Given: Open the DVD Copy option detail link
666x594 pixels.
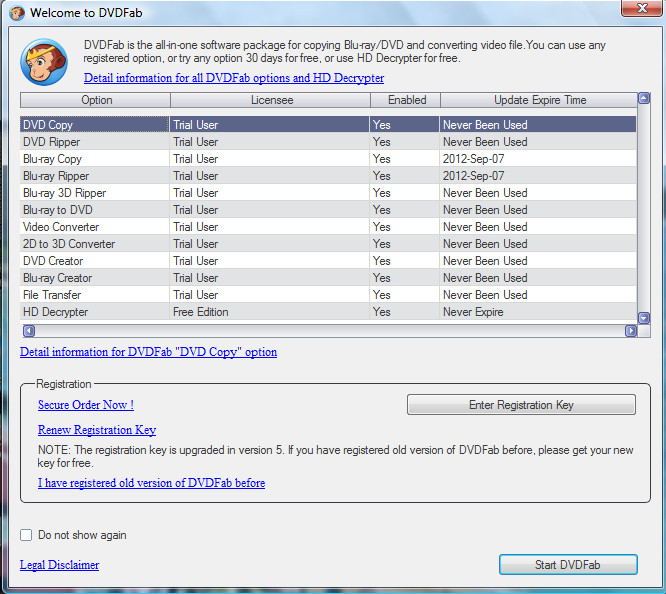Looking at the screenshot, I should [148, 352].
